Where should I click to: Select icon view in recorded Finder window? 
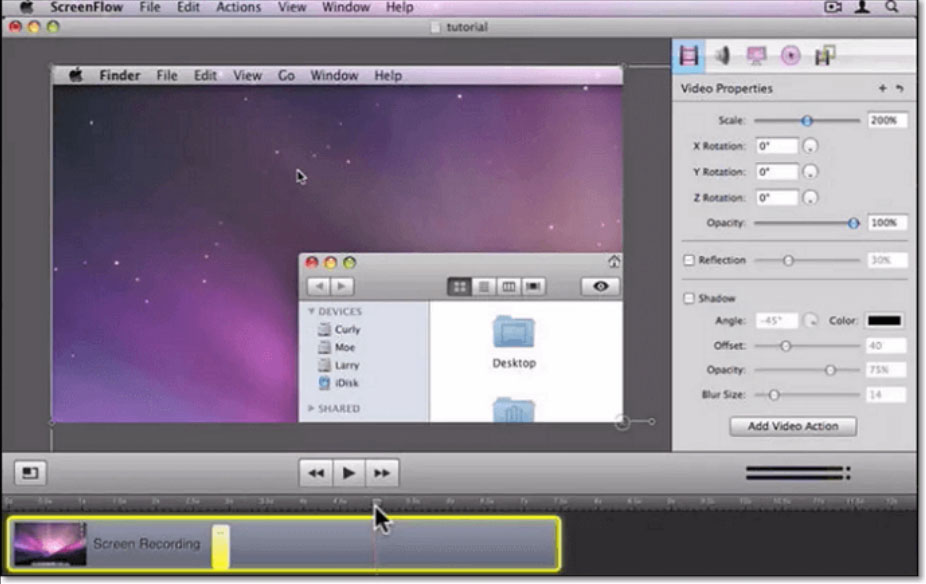(x=459, y=286)
